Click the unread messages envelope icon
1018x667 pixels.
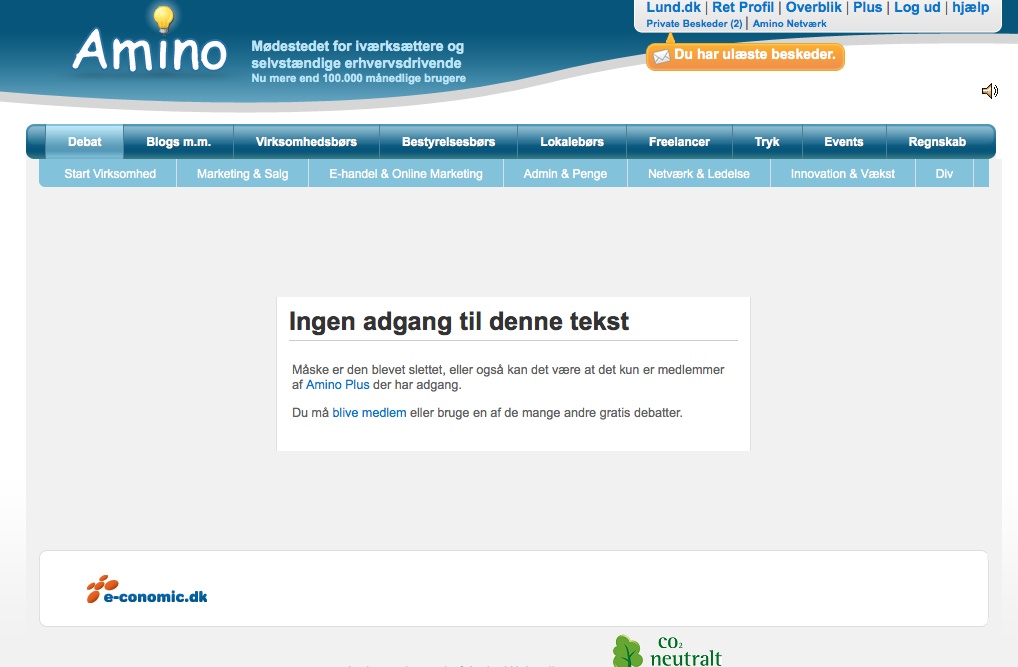tap(661, 56)
